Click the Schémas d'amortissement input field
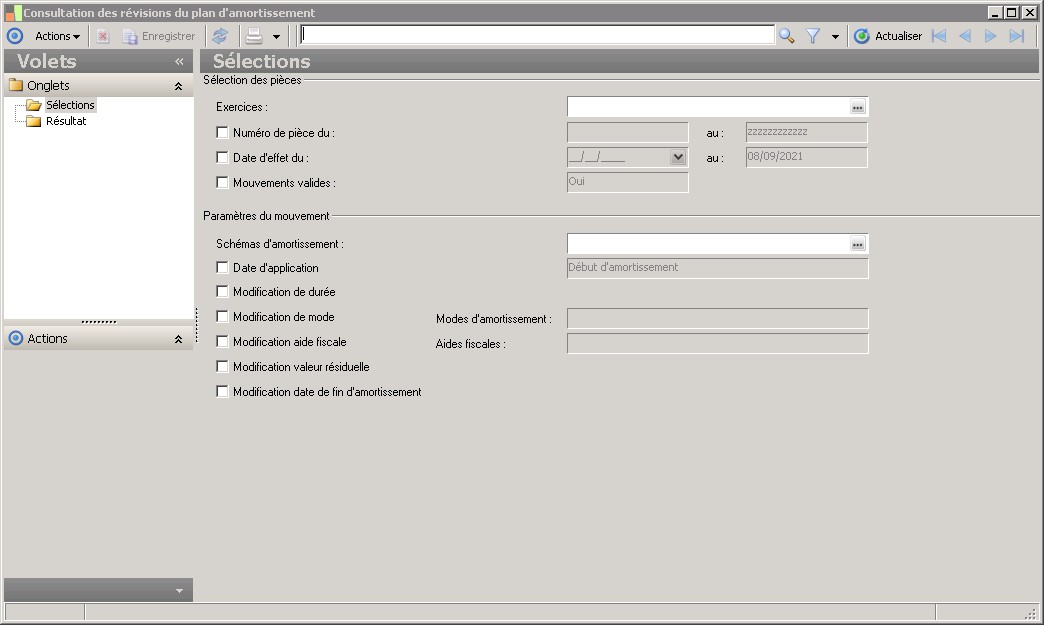This screenshot has height=625, width=1044. click(x=708, y=244)
